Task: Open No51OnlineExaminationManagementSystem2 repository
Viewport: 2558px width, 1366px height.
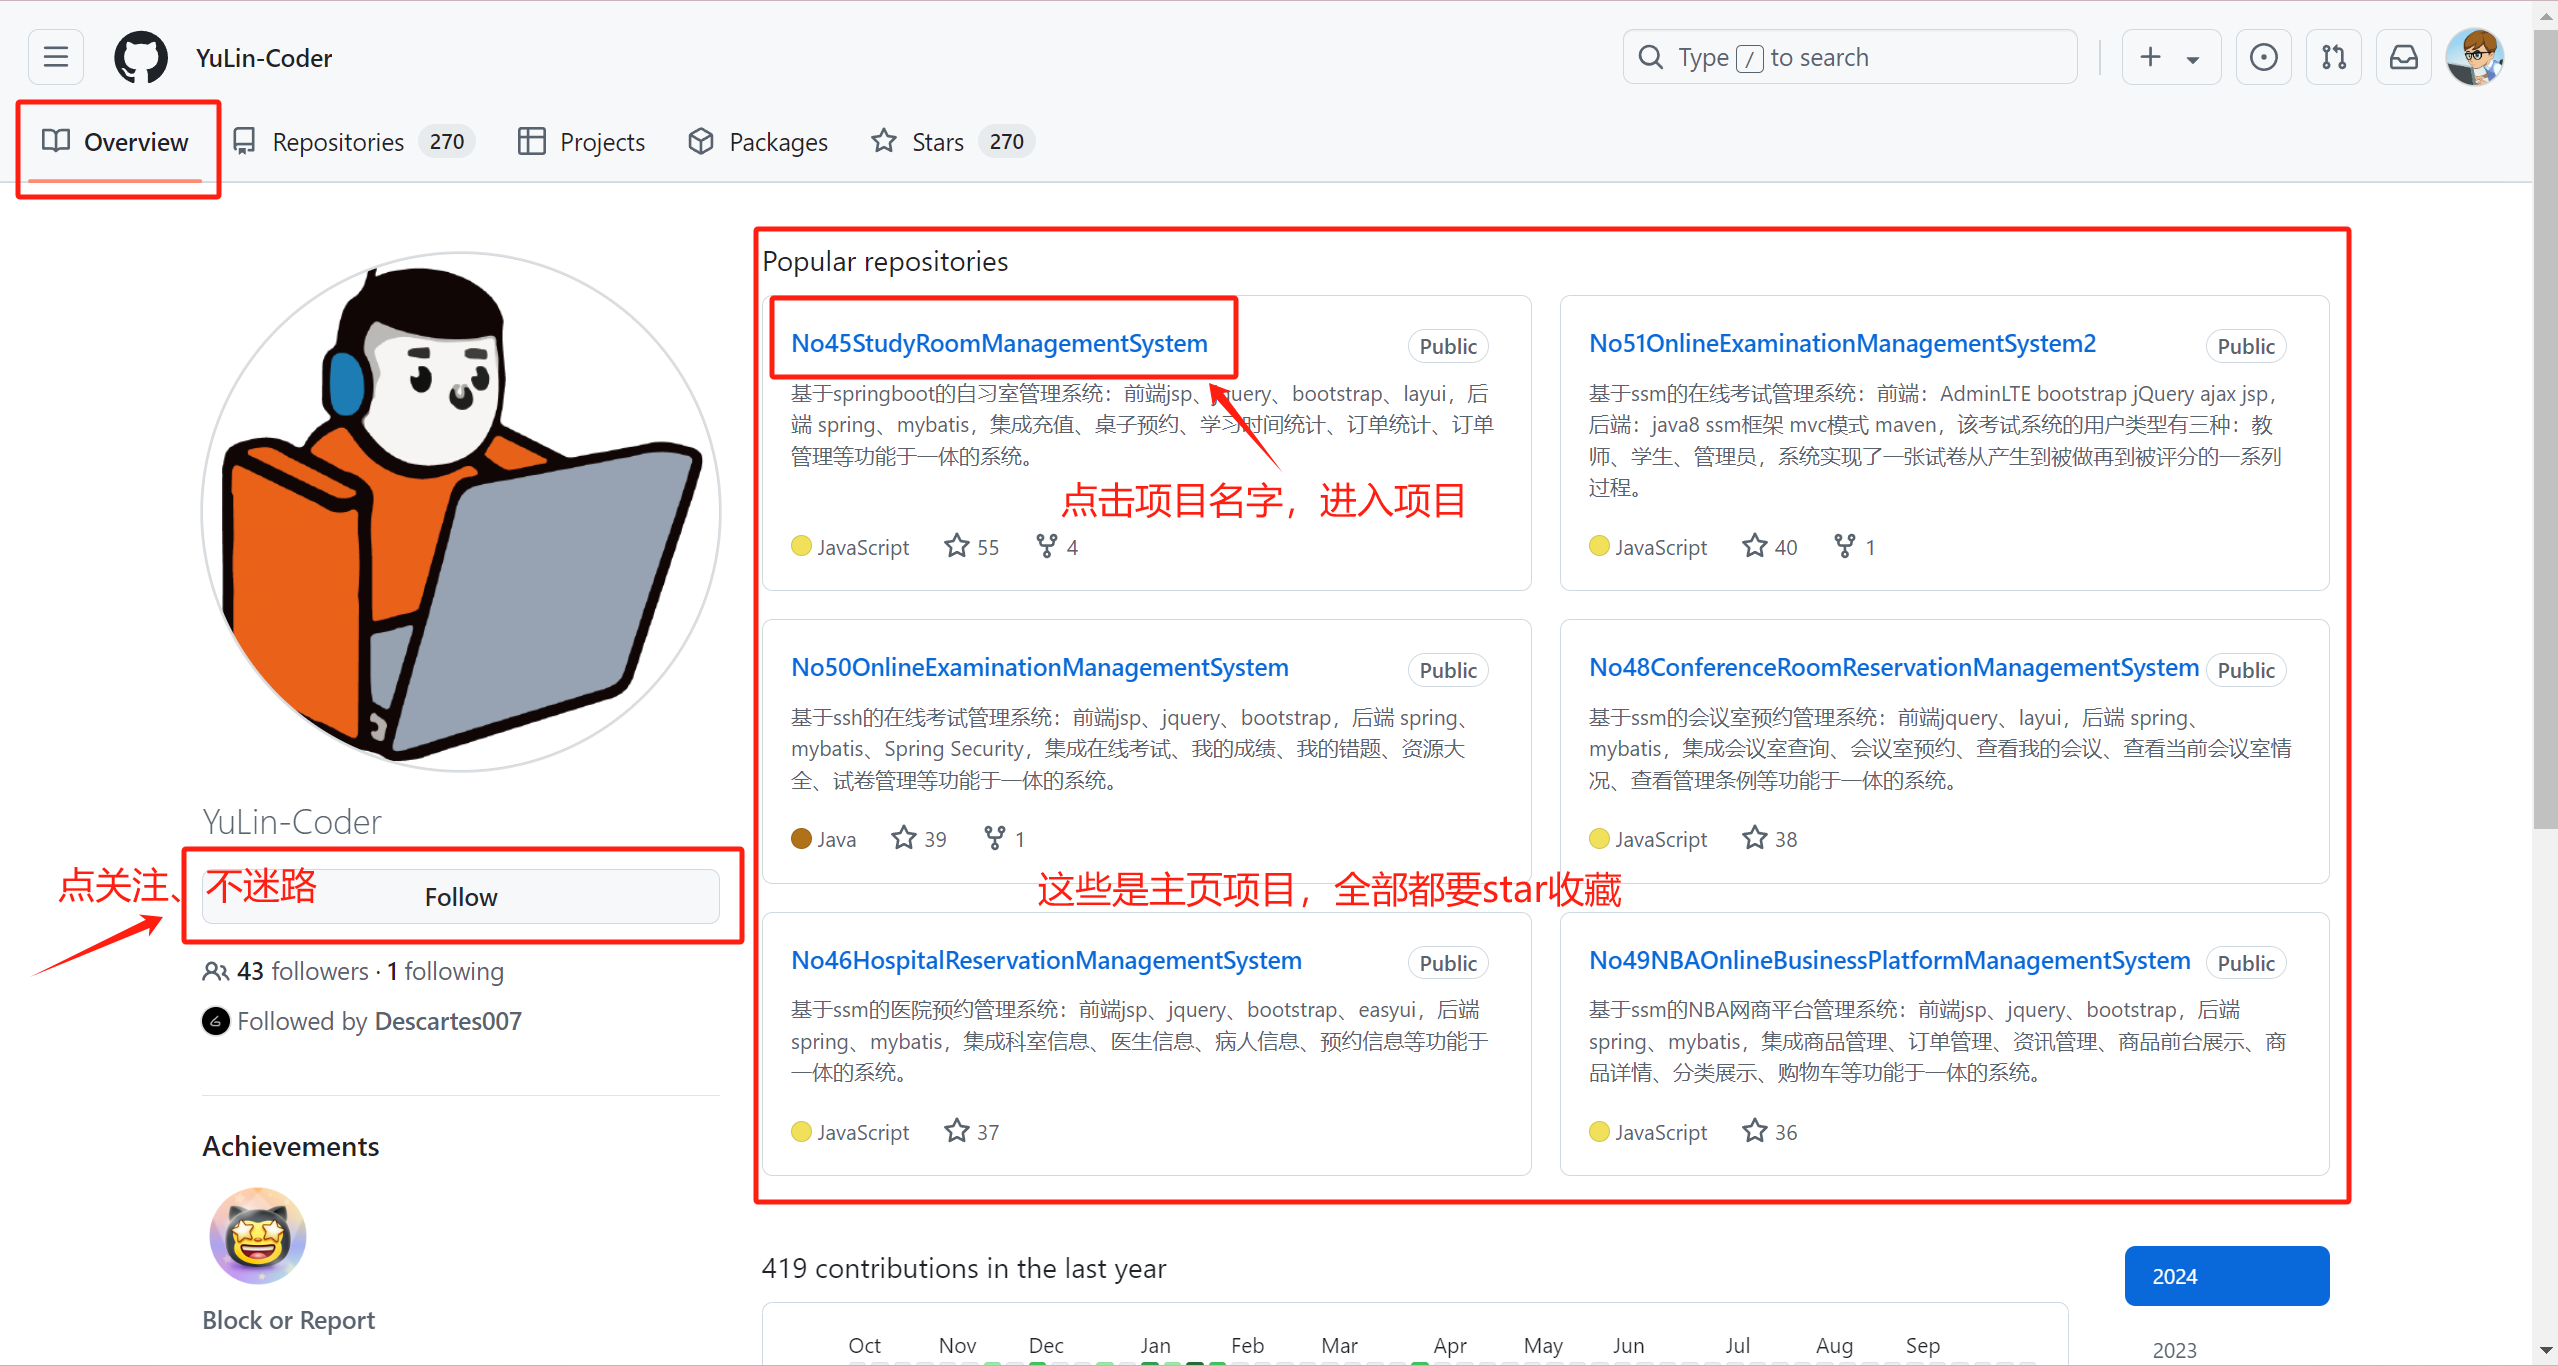Action: pyautogui.click(x=1842, y=343)
